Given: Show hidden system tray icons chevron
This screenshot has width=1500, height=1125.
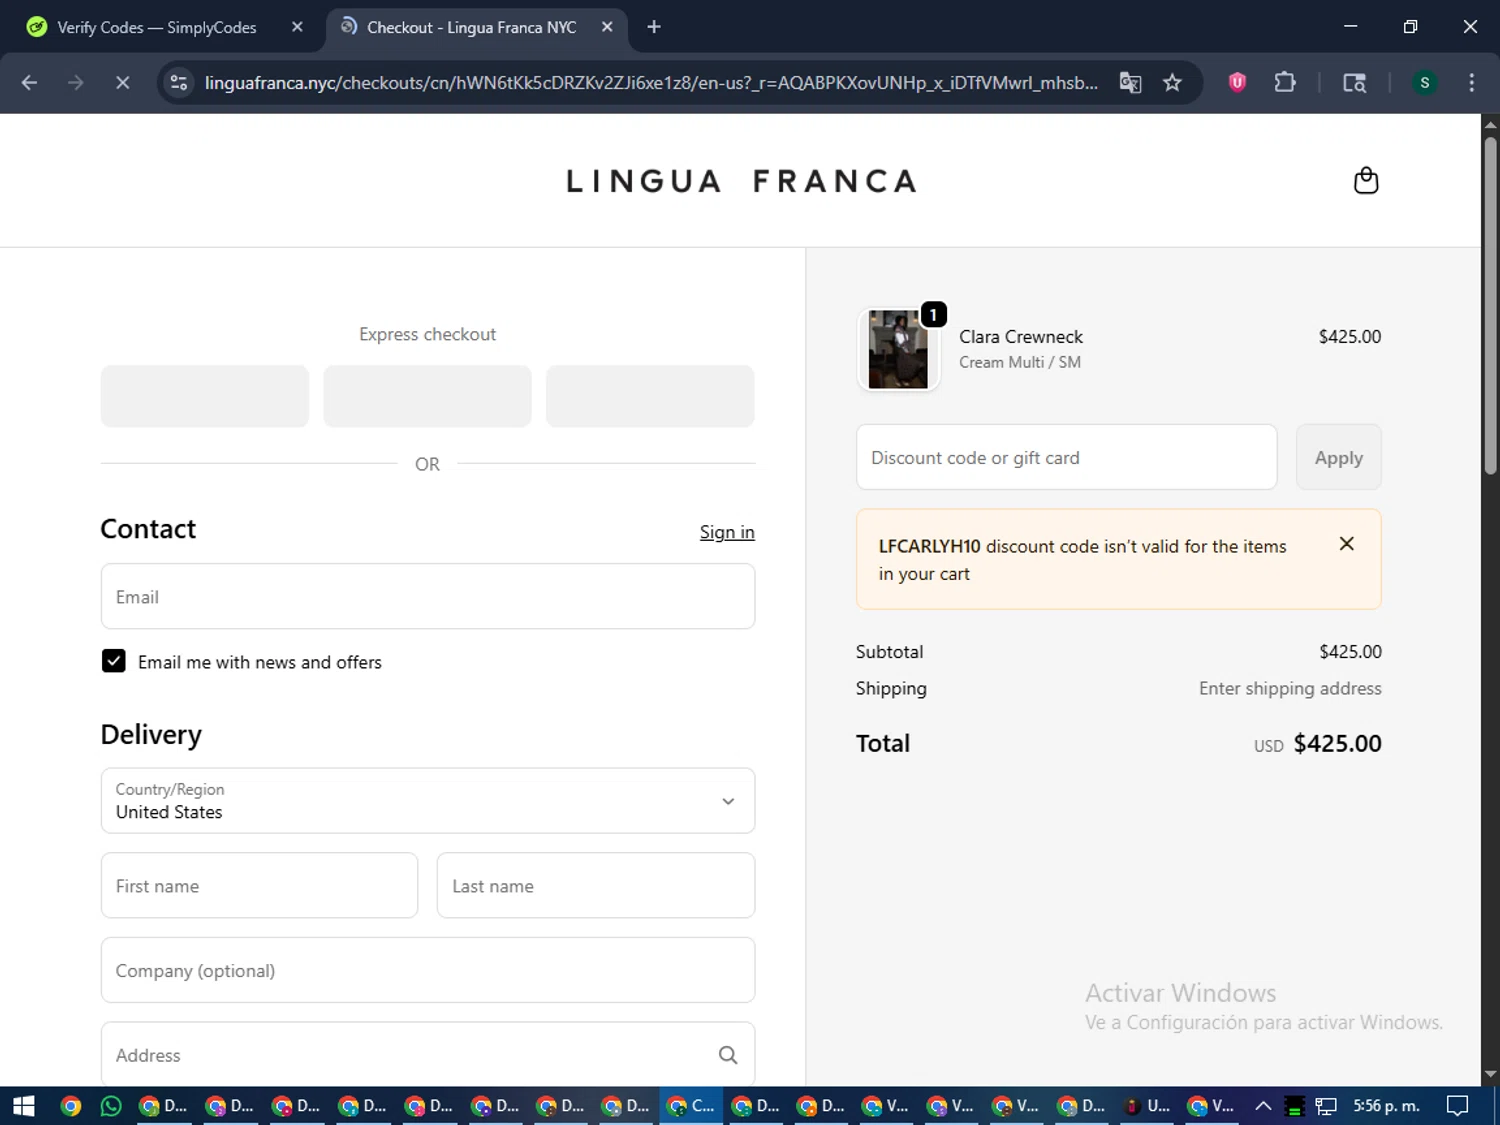Looking at the screenshot, I should pos(1263,1106).
